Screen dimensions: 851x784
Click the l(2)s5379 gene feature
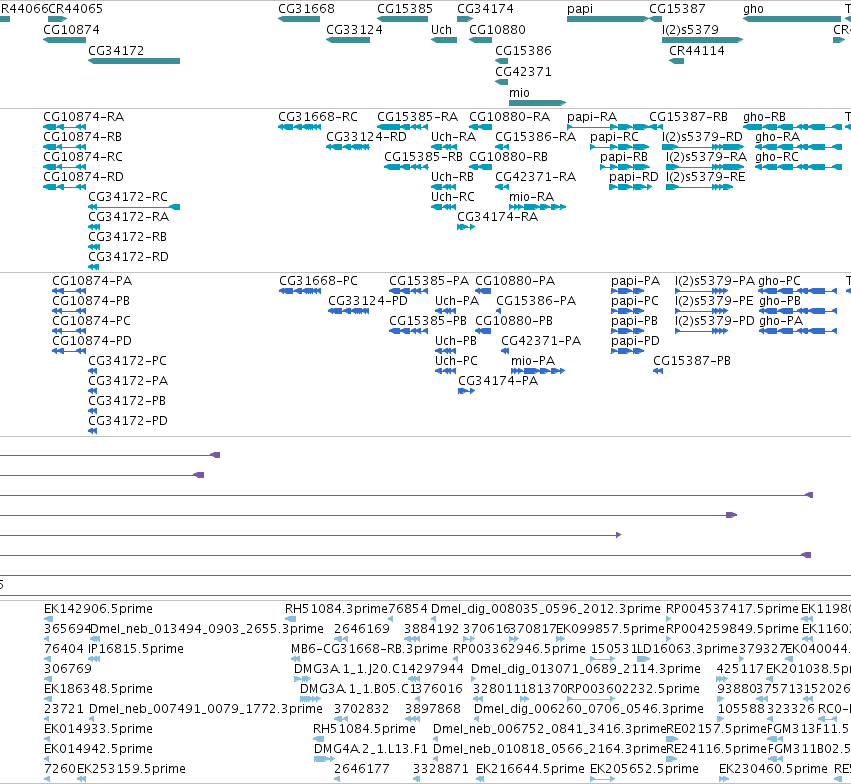702,40
